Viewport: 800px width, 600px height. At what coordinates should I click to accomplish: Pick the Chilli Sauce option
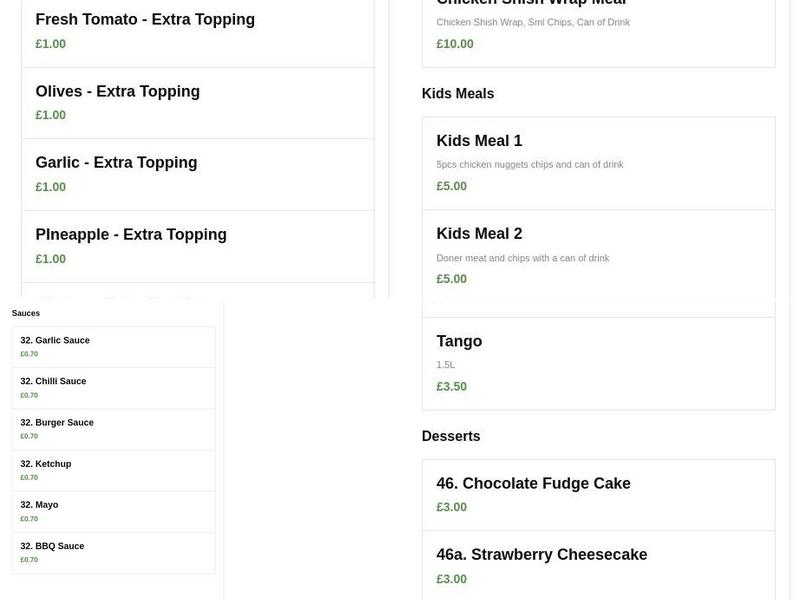(x=53, y=381)
